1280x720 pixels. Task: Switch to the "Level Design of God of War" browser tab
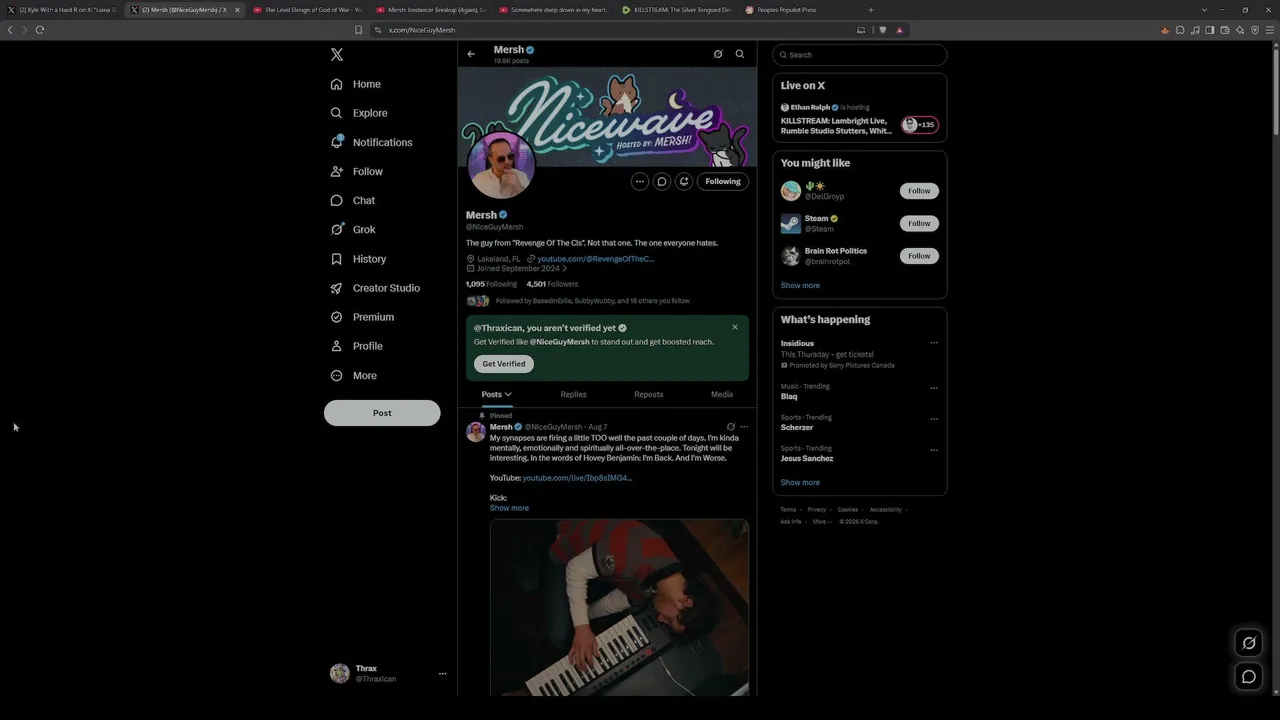pyautogui.click(x=307, y=10)
